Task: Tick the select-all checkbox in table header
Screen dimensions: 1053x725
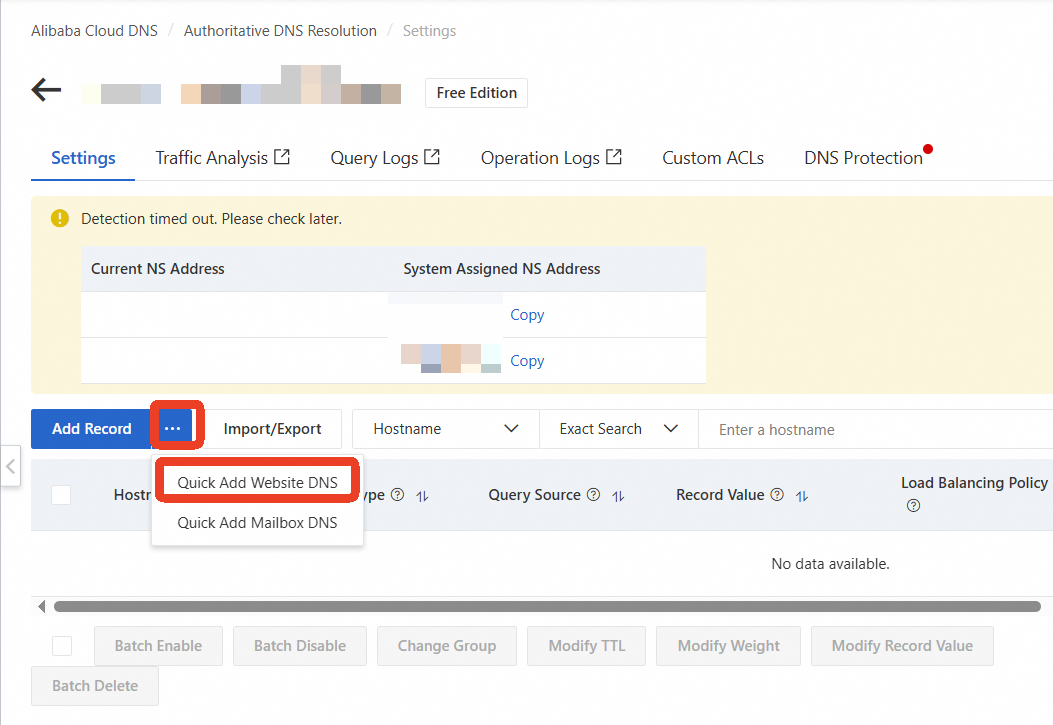Action: (61, 495)
